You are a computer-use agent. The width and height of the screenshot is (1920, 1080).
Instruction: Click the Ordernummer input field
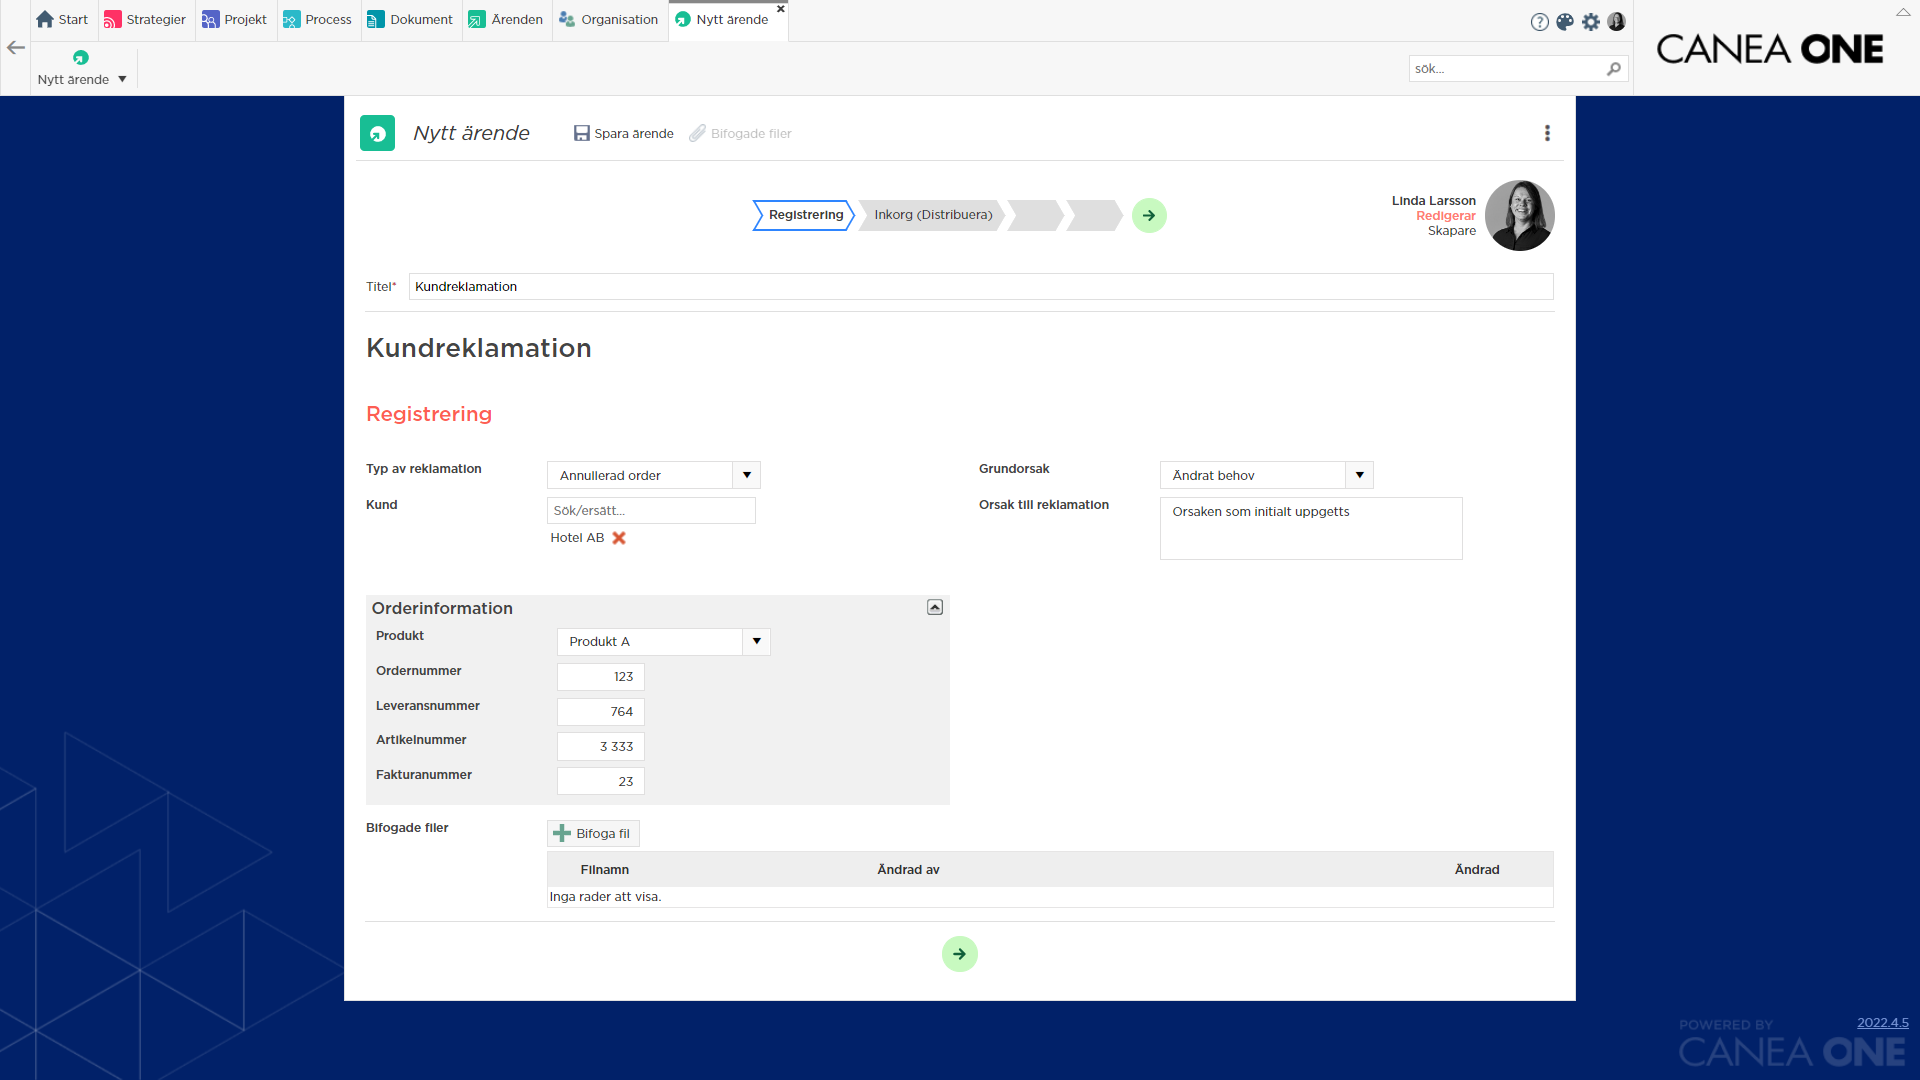(600, 677)
